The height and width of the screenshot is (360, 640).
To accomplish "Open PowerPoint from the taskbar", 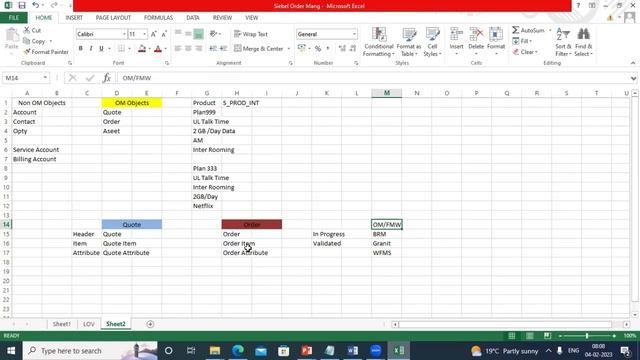I will point(307,351).
